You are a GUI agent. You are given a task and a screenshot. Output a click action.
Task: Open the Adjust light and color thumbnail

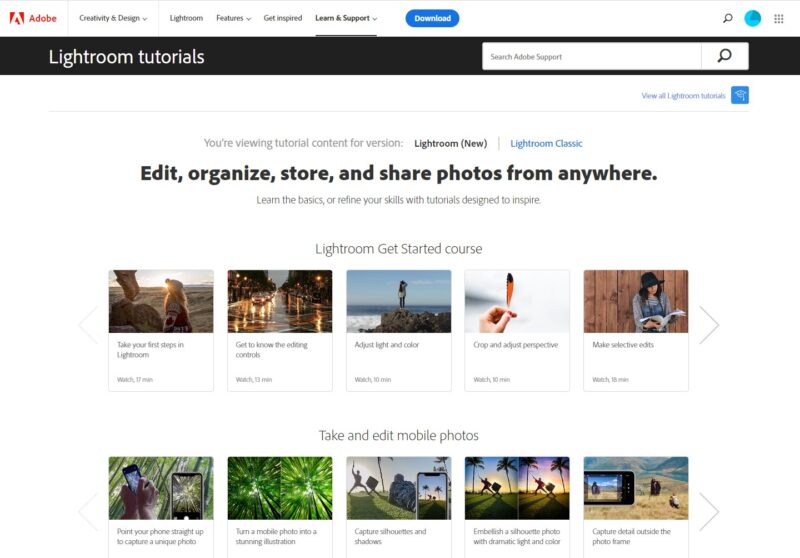click(399, 301)
